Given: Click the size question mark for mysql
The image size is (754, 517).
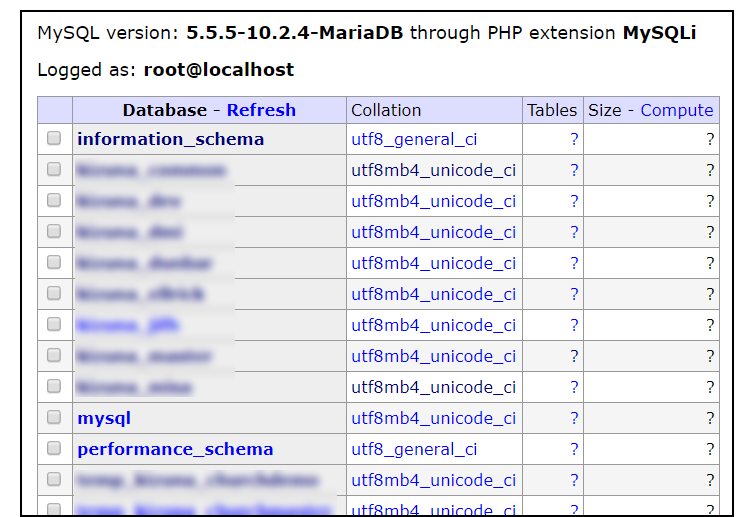Looking at the screenshot, I should (x=710, y=418).
